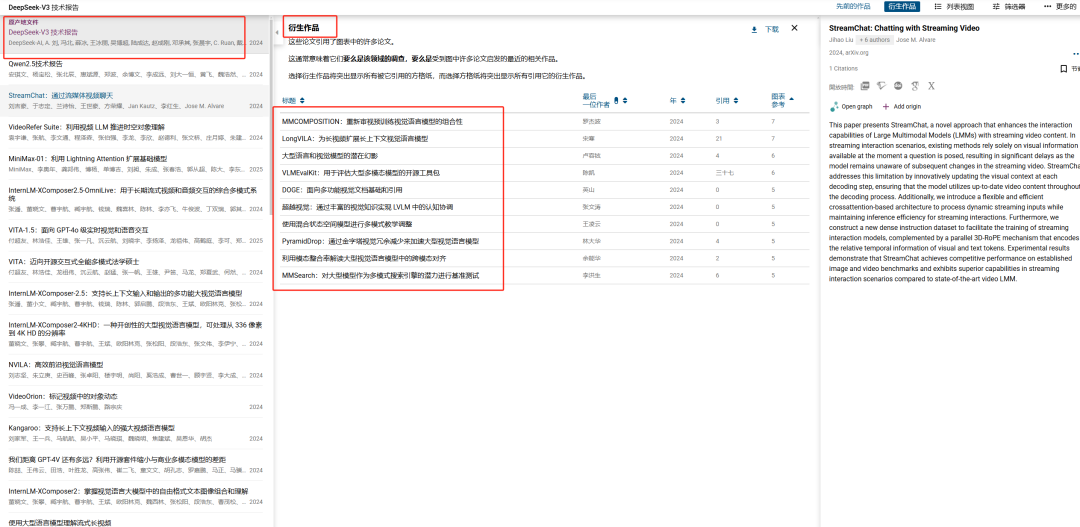
Task: Expand the '+ 6 authors' button
Action: click(x=874, y=40)
